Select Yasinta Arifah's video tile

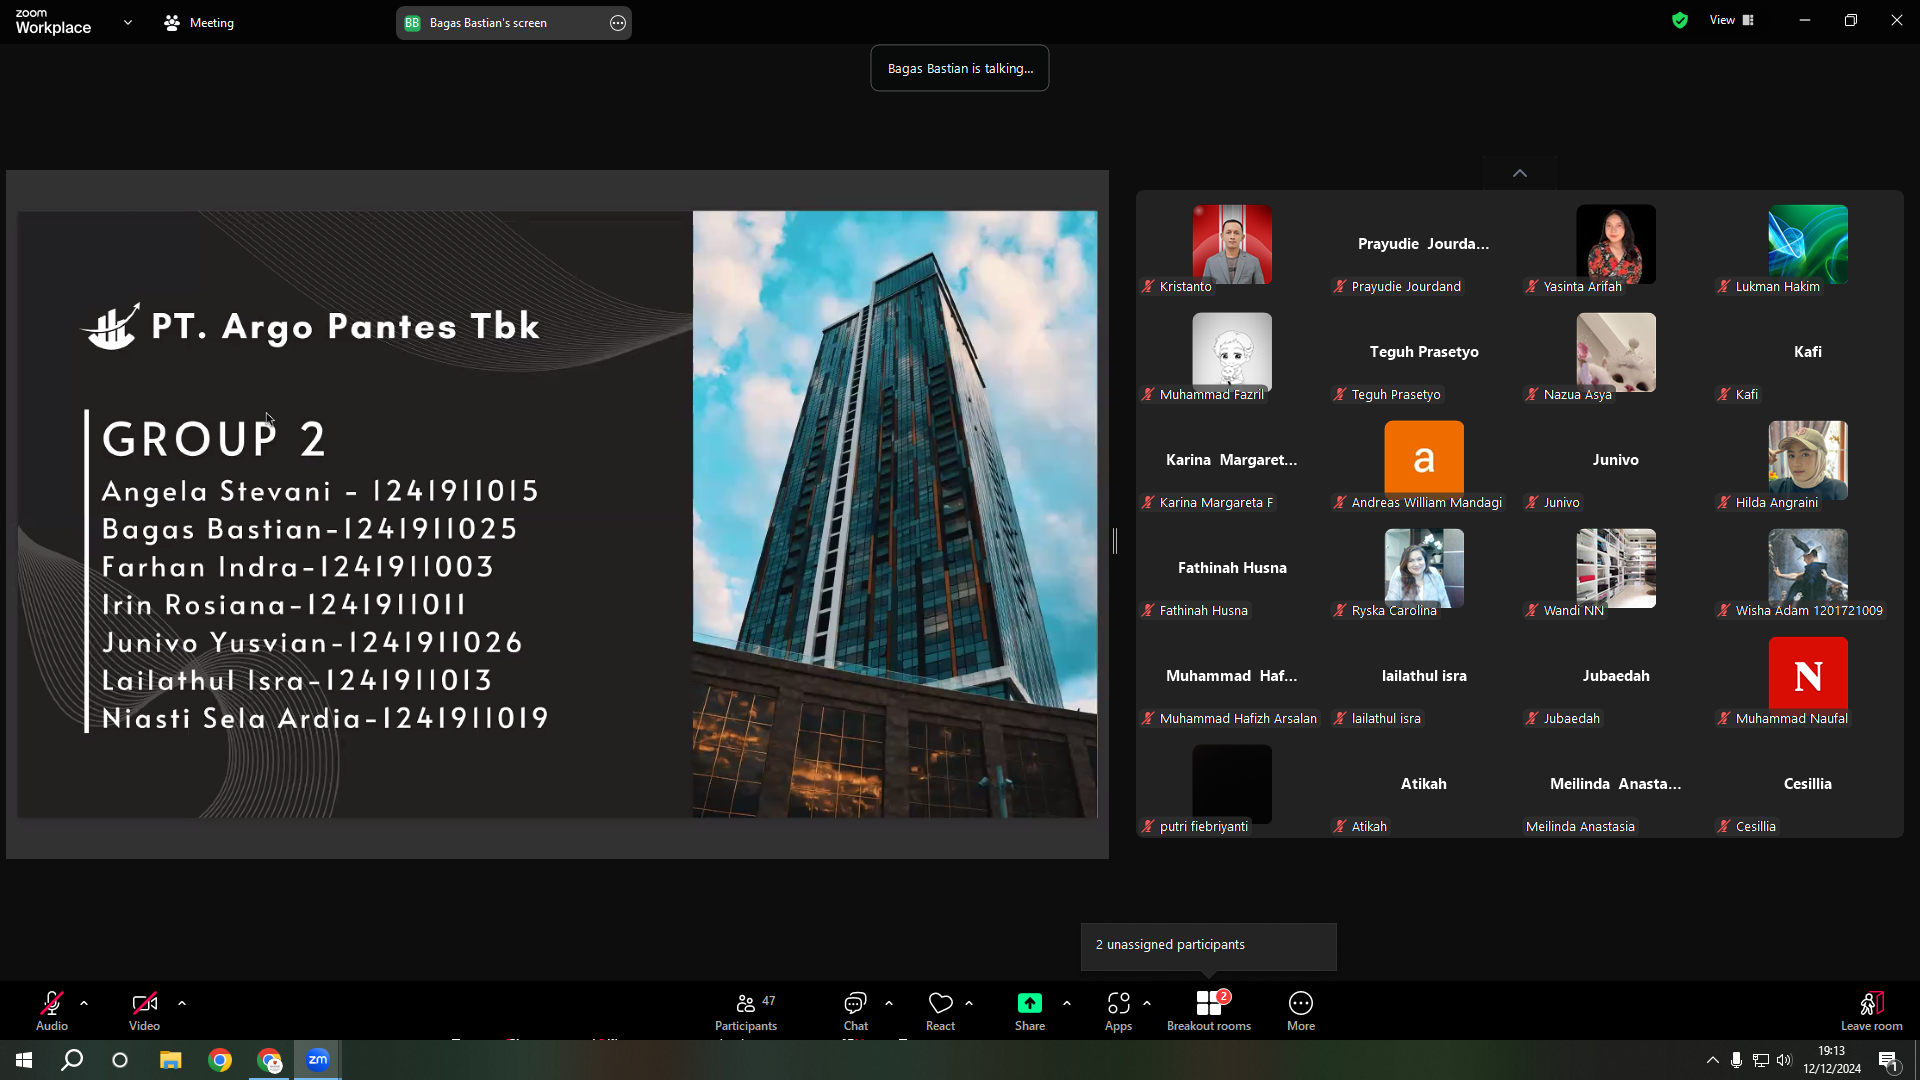pyautogui.click(x=1616, y=245)
